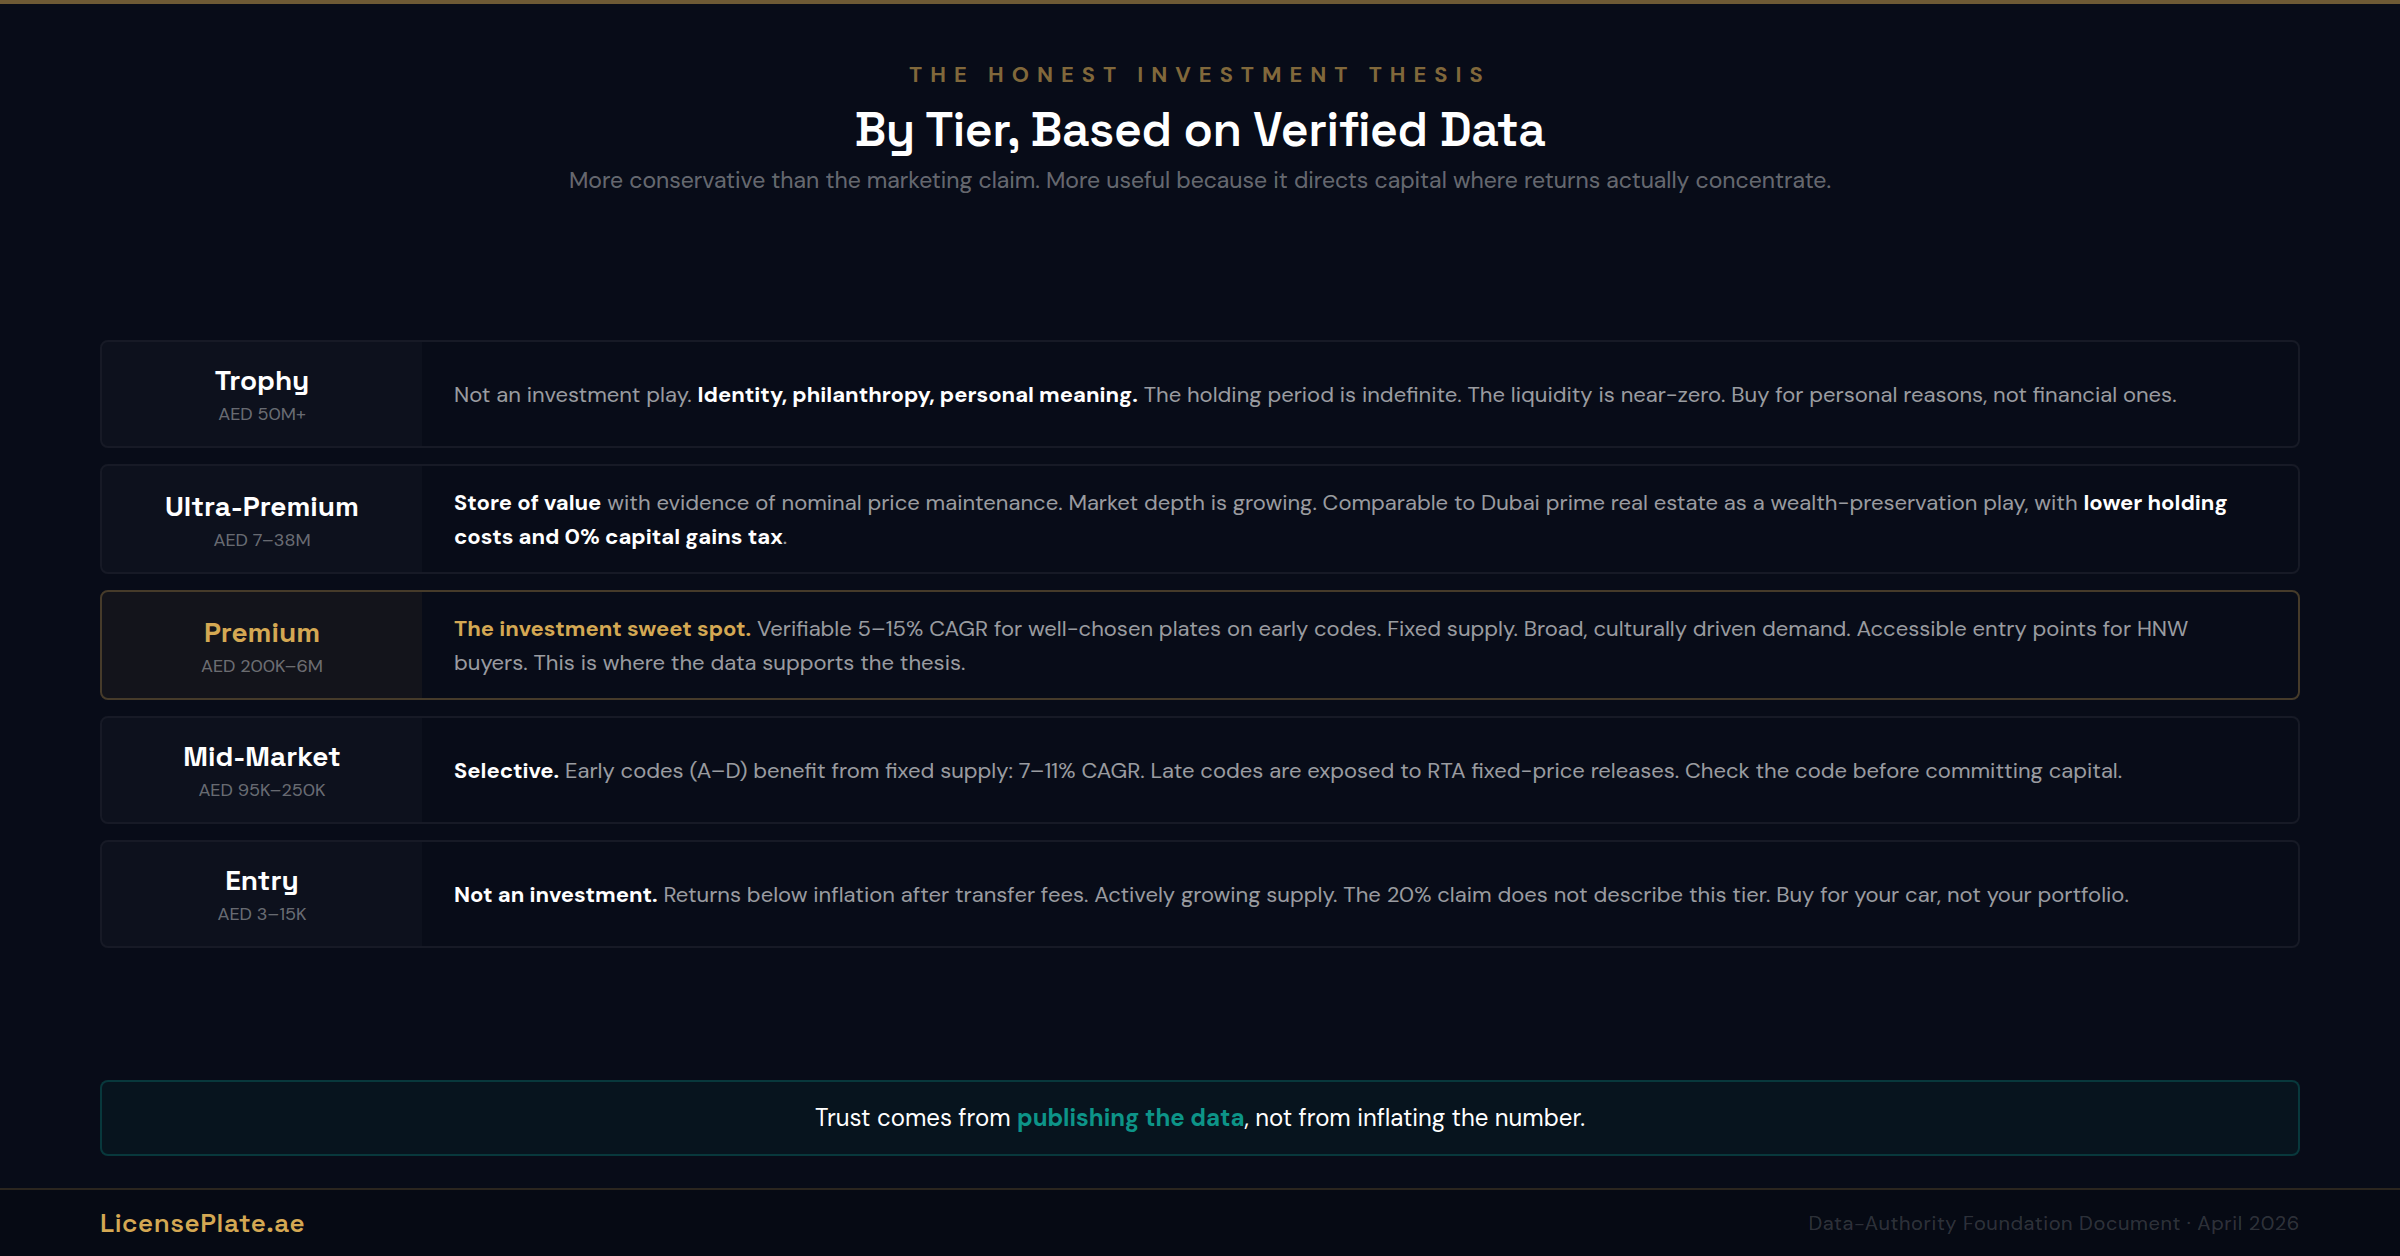Select the Mid-Market tier heading
This screenshot has width=2400, height=1256.
(262, 757)
